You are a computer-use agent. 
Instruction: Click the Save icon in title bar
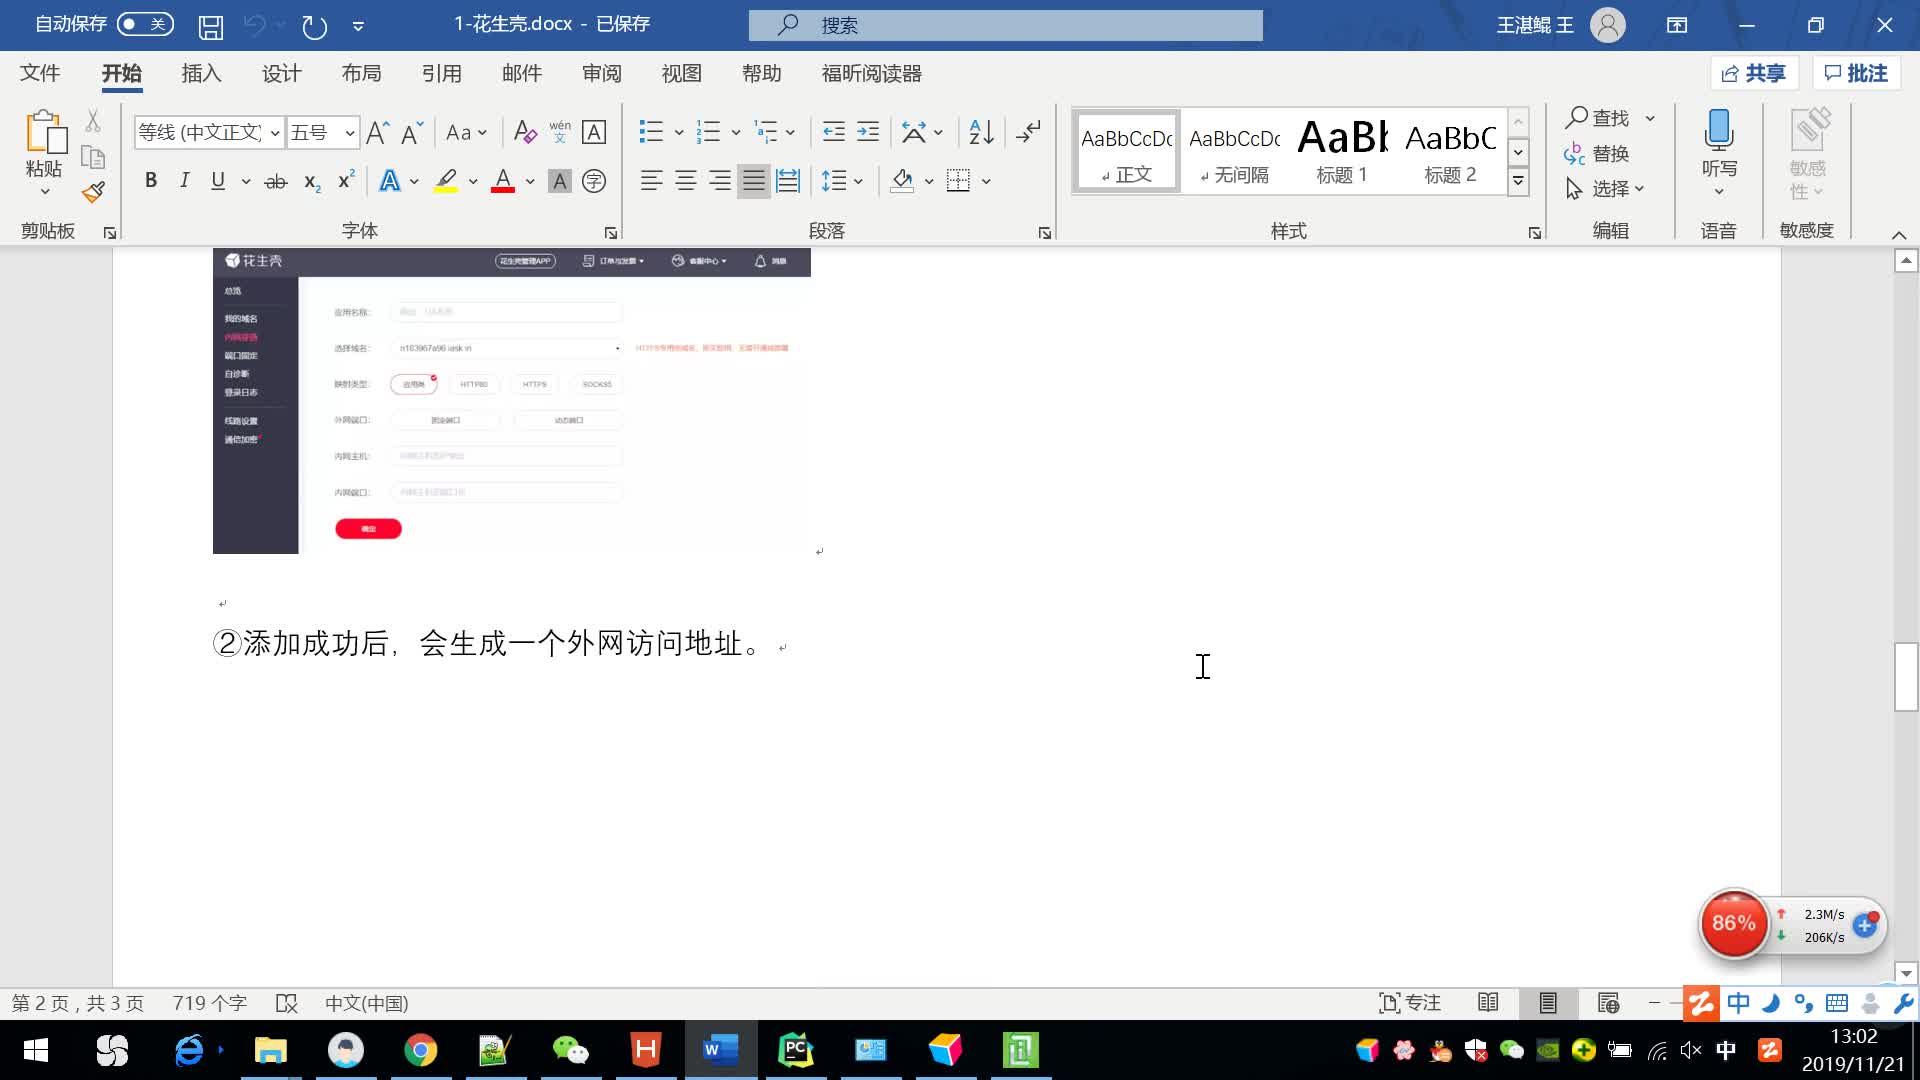point(210,26)
